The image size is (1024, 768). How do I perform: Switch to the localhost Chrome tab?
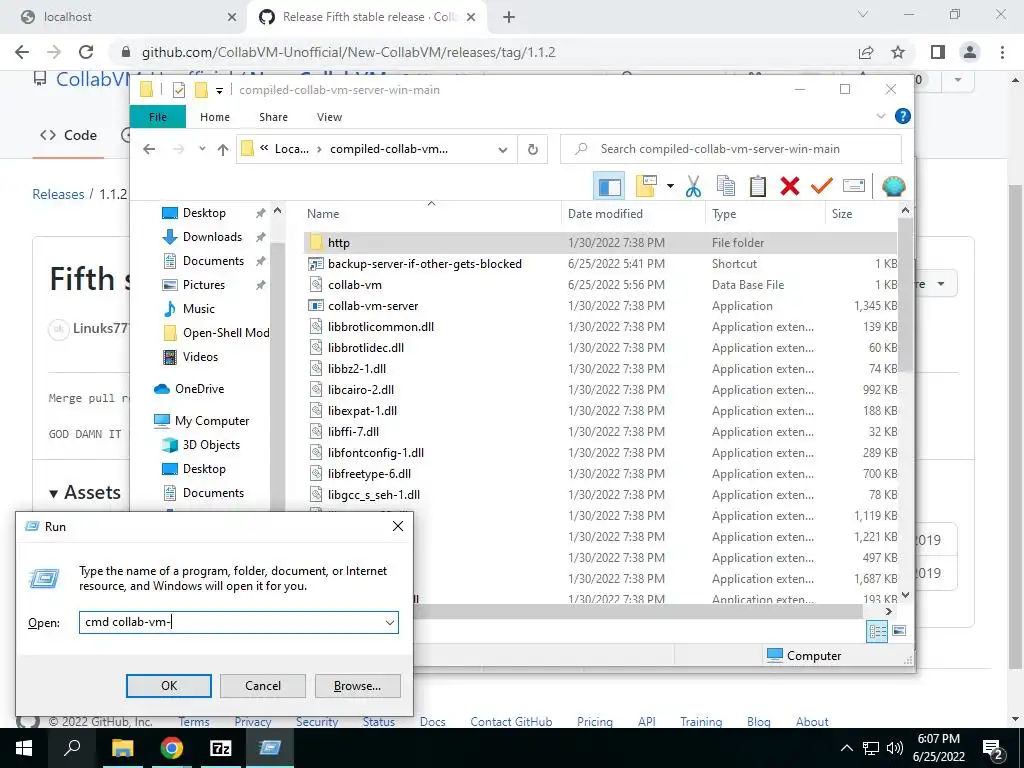click(124, 17)
